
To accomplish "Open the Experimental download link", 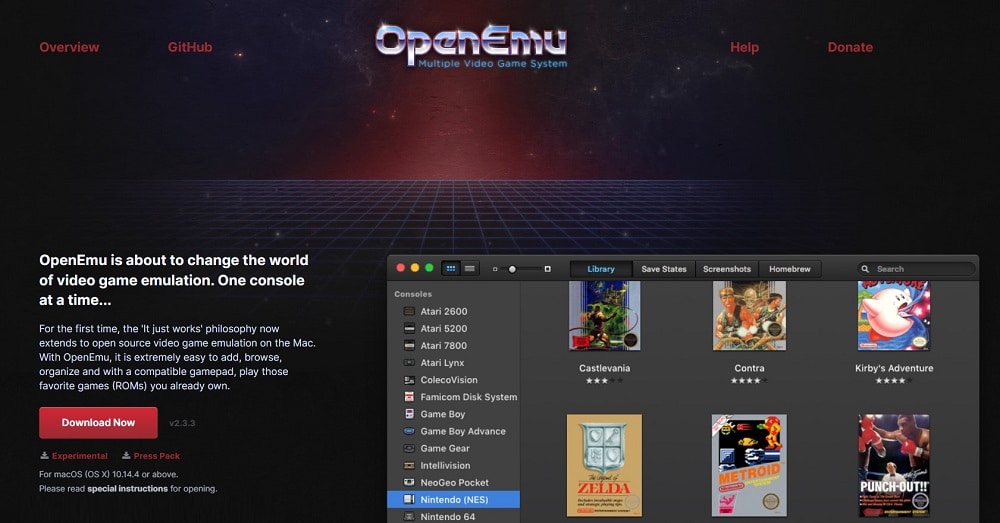I will [x=80, y=456].
